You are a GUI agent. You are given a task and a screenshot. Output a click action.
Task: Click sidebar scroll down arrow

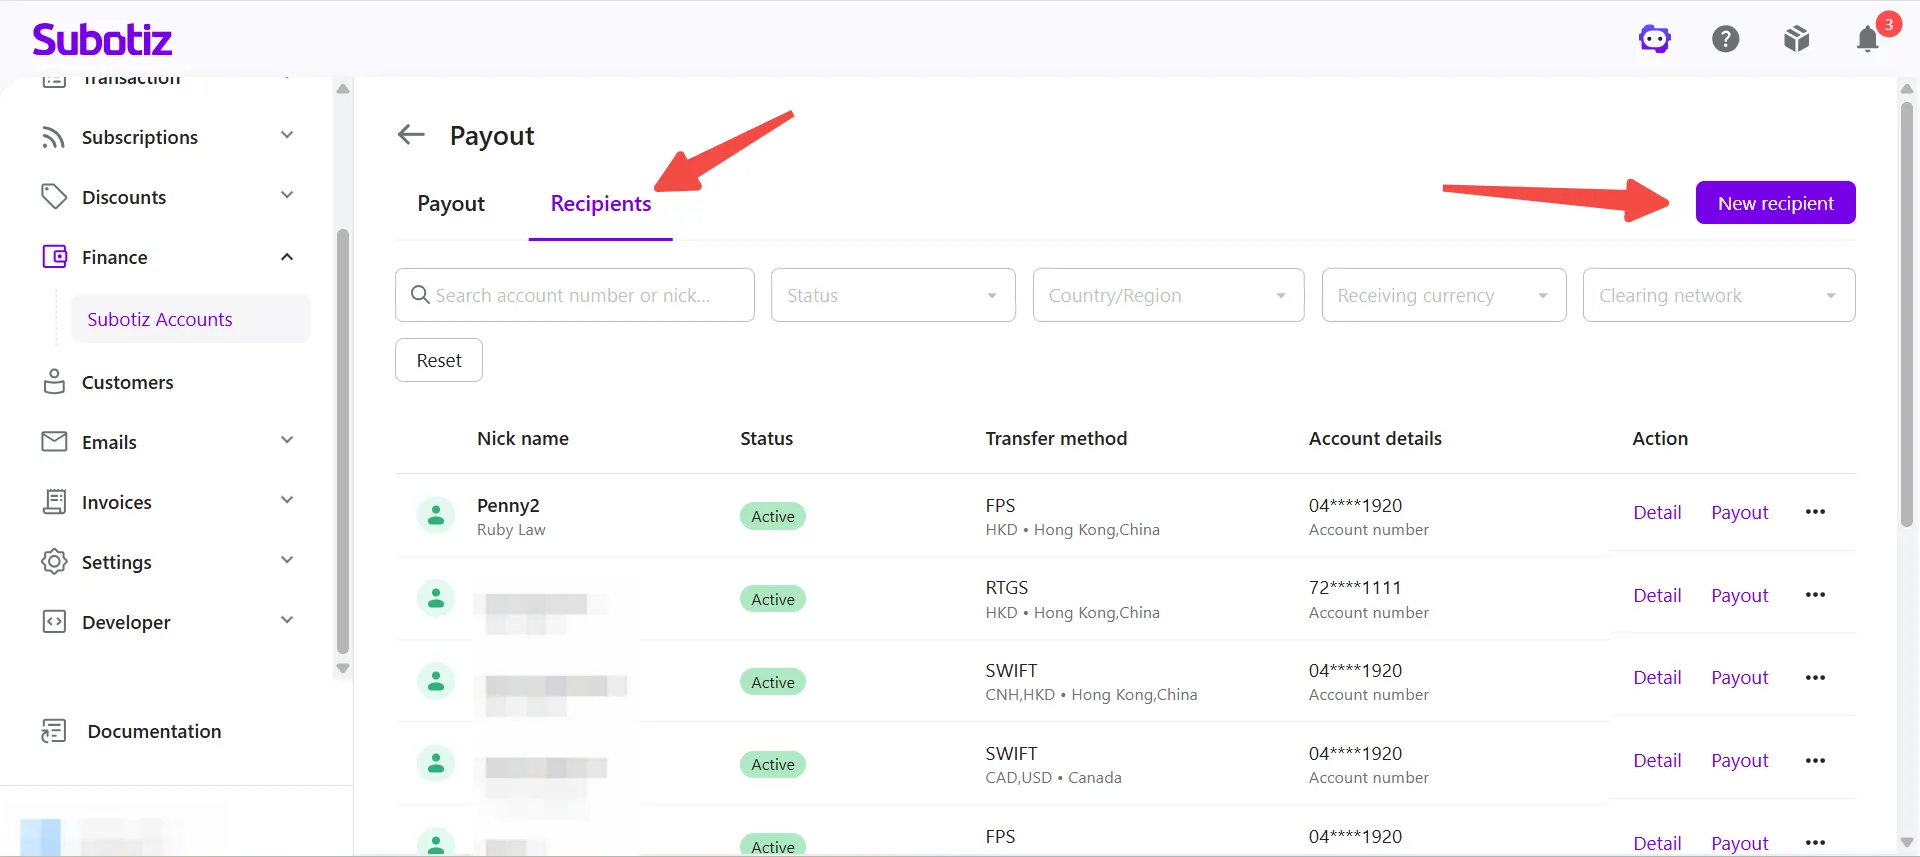click(x=343, y=668)
